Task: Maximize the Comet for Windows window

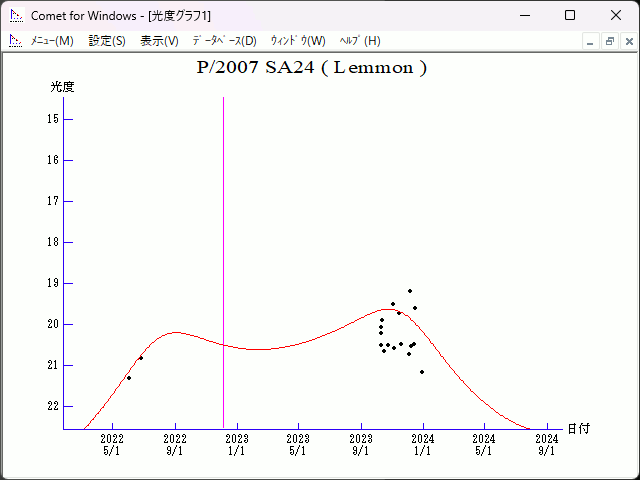Action: pos(570,16)
